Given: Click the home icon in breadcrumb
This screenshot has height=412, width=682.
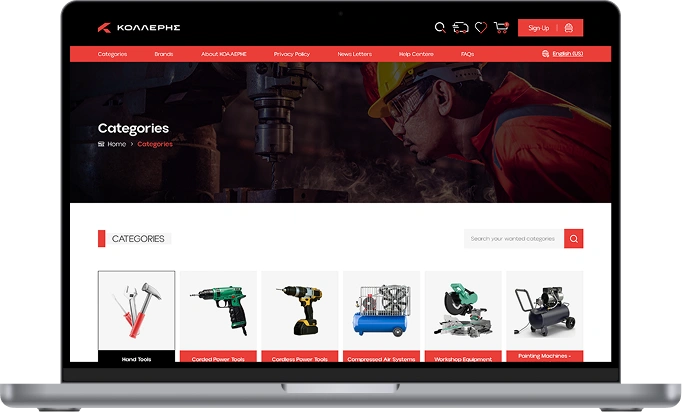Looking at the screenshot, I should (x=101, y=144).
